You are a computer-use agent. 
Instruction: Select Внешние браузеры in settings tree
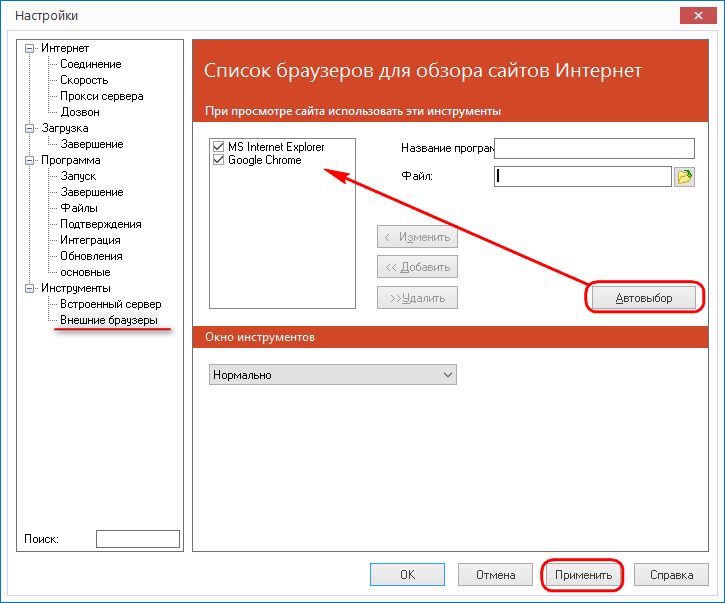click(109, 320)
